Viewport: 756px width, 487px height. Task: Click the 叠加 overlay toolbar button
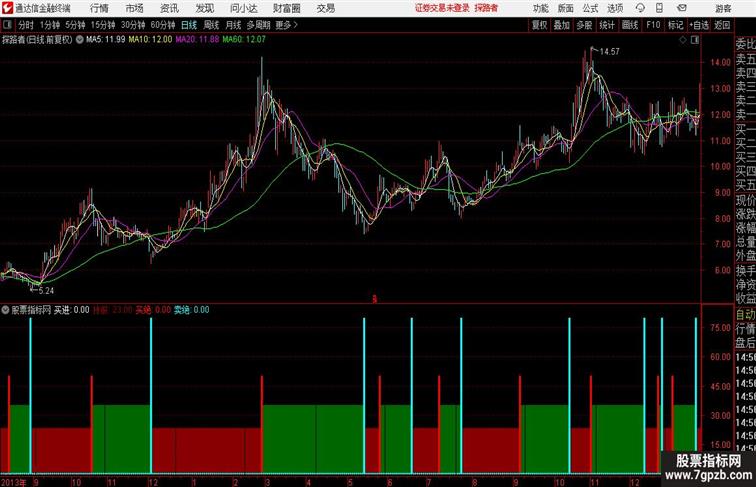562,25
